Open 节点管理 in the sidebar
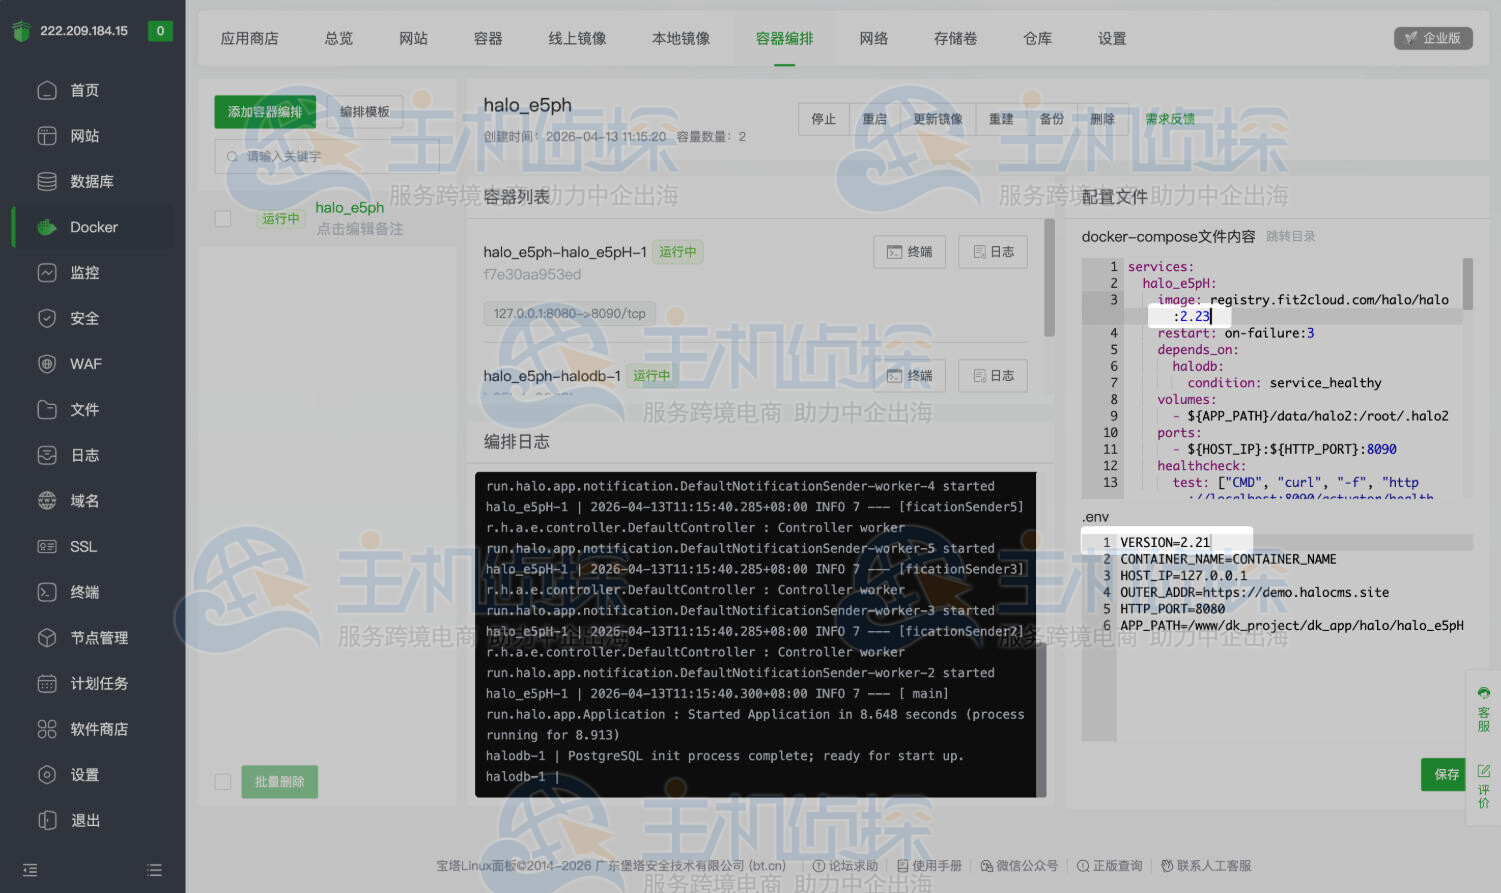Screen dimensions: 1501x893 [99, 638]
